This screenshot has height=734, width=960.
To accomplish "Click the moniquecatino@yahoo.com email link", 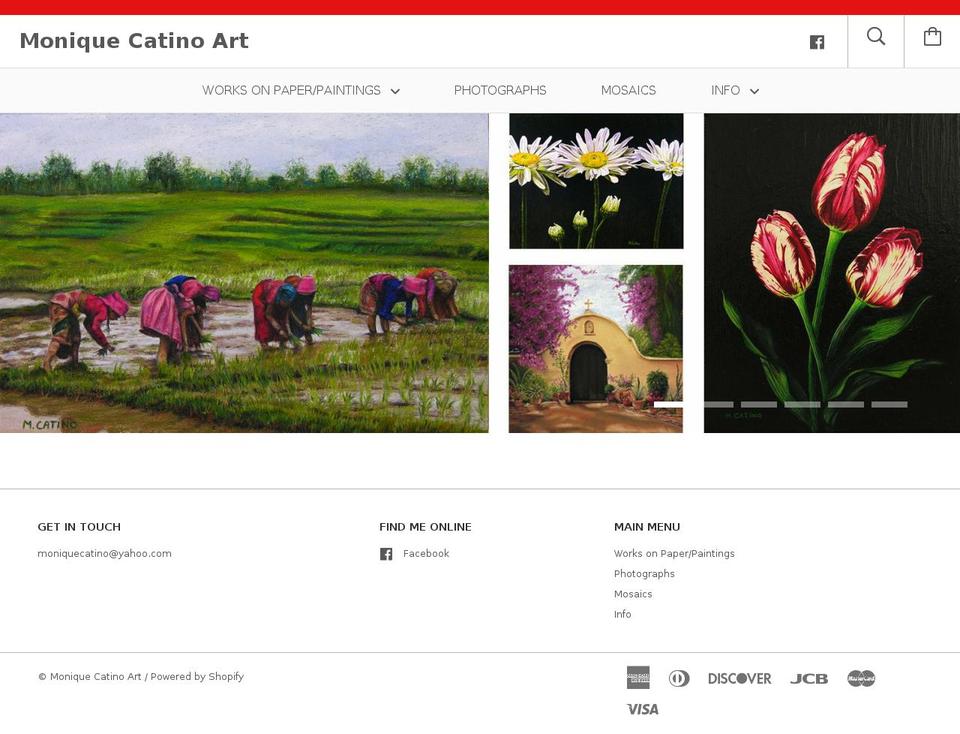I will 105,553.
